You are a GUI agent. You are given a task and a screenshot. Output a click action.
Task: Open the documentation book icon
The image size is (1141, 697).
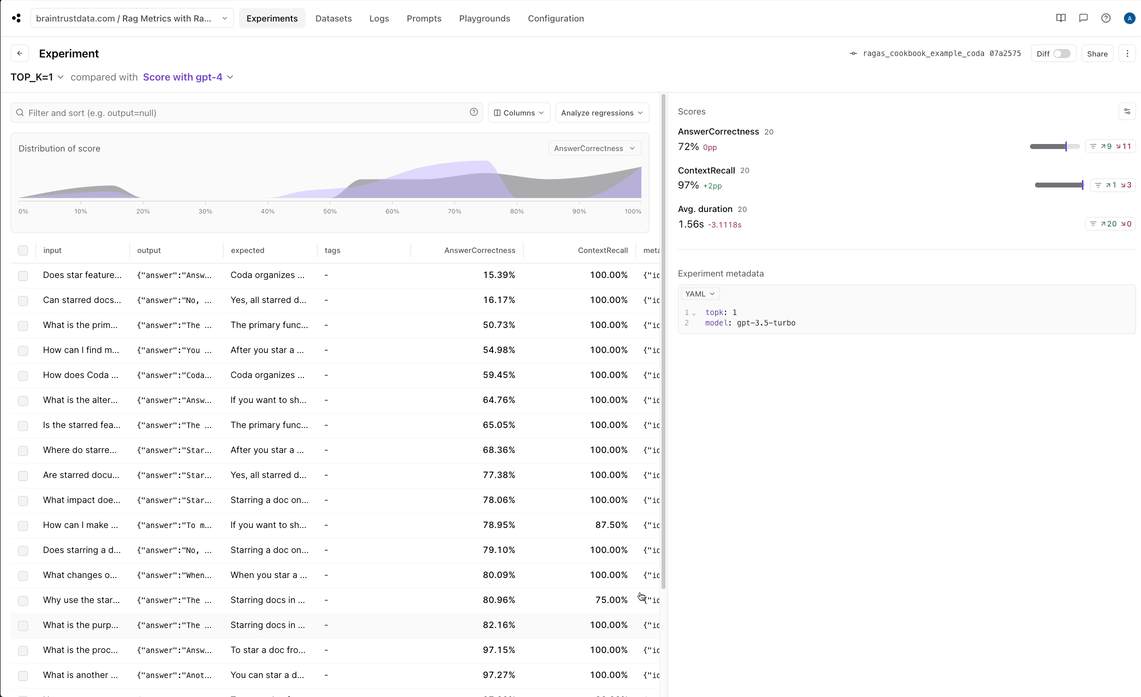(x=1061, y=18)
